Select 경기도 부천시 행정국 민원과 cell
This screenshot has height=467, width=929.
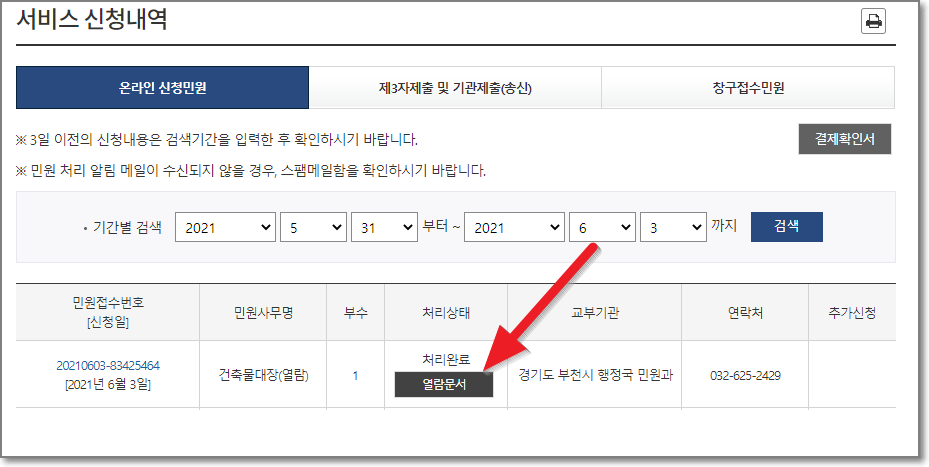[x=595, y=375]
